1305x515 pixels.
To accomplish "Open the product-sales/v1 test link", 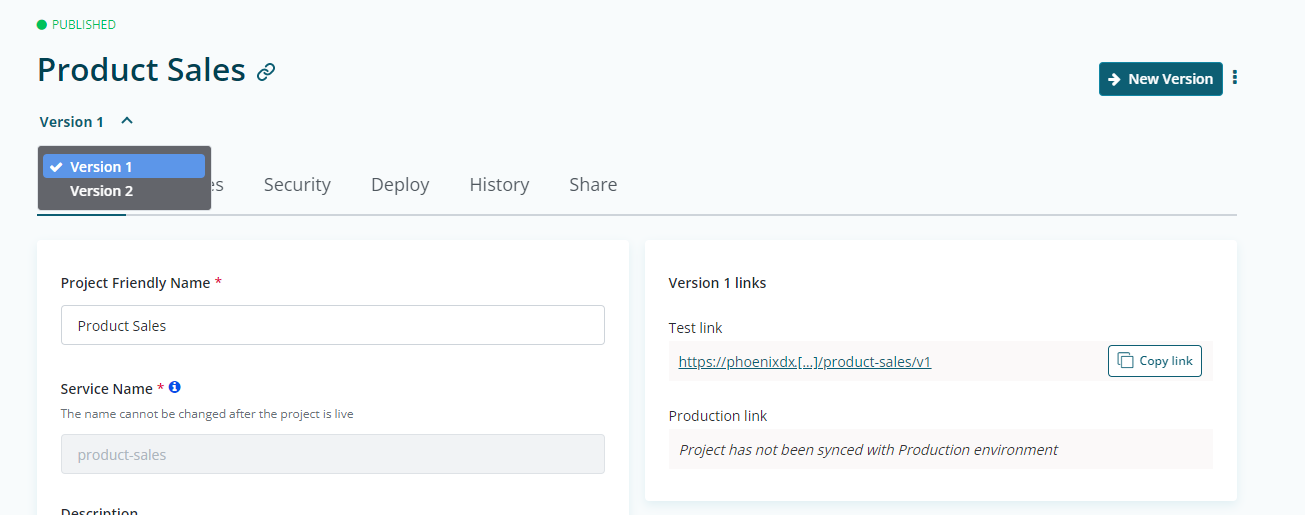I will [x=804, y=362].
